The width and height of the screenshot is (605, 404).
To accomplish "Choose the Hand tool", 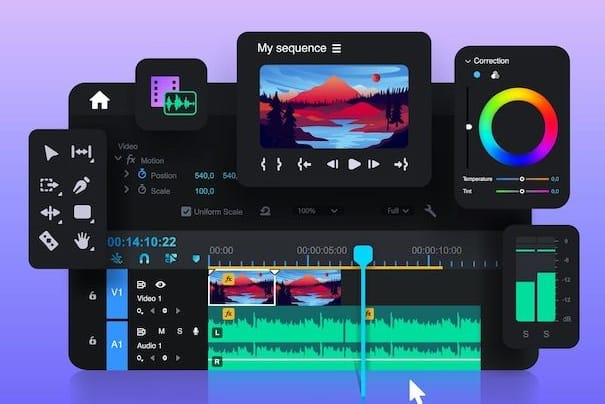I will (x=82, y=240).
